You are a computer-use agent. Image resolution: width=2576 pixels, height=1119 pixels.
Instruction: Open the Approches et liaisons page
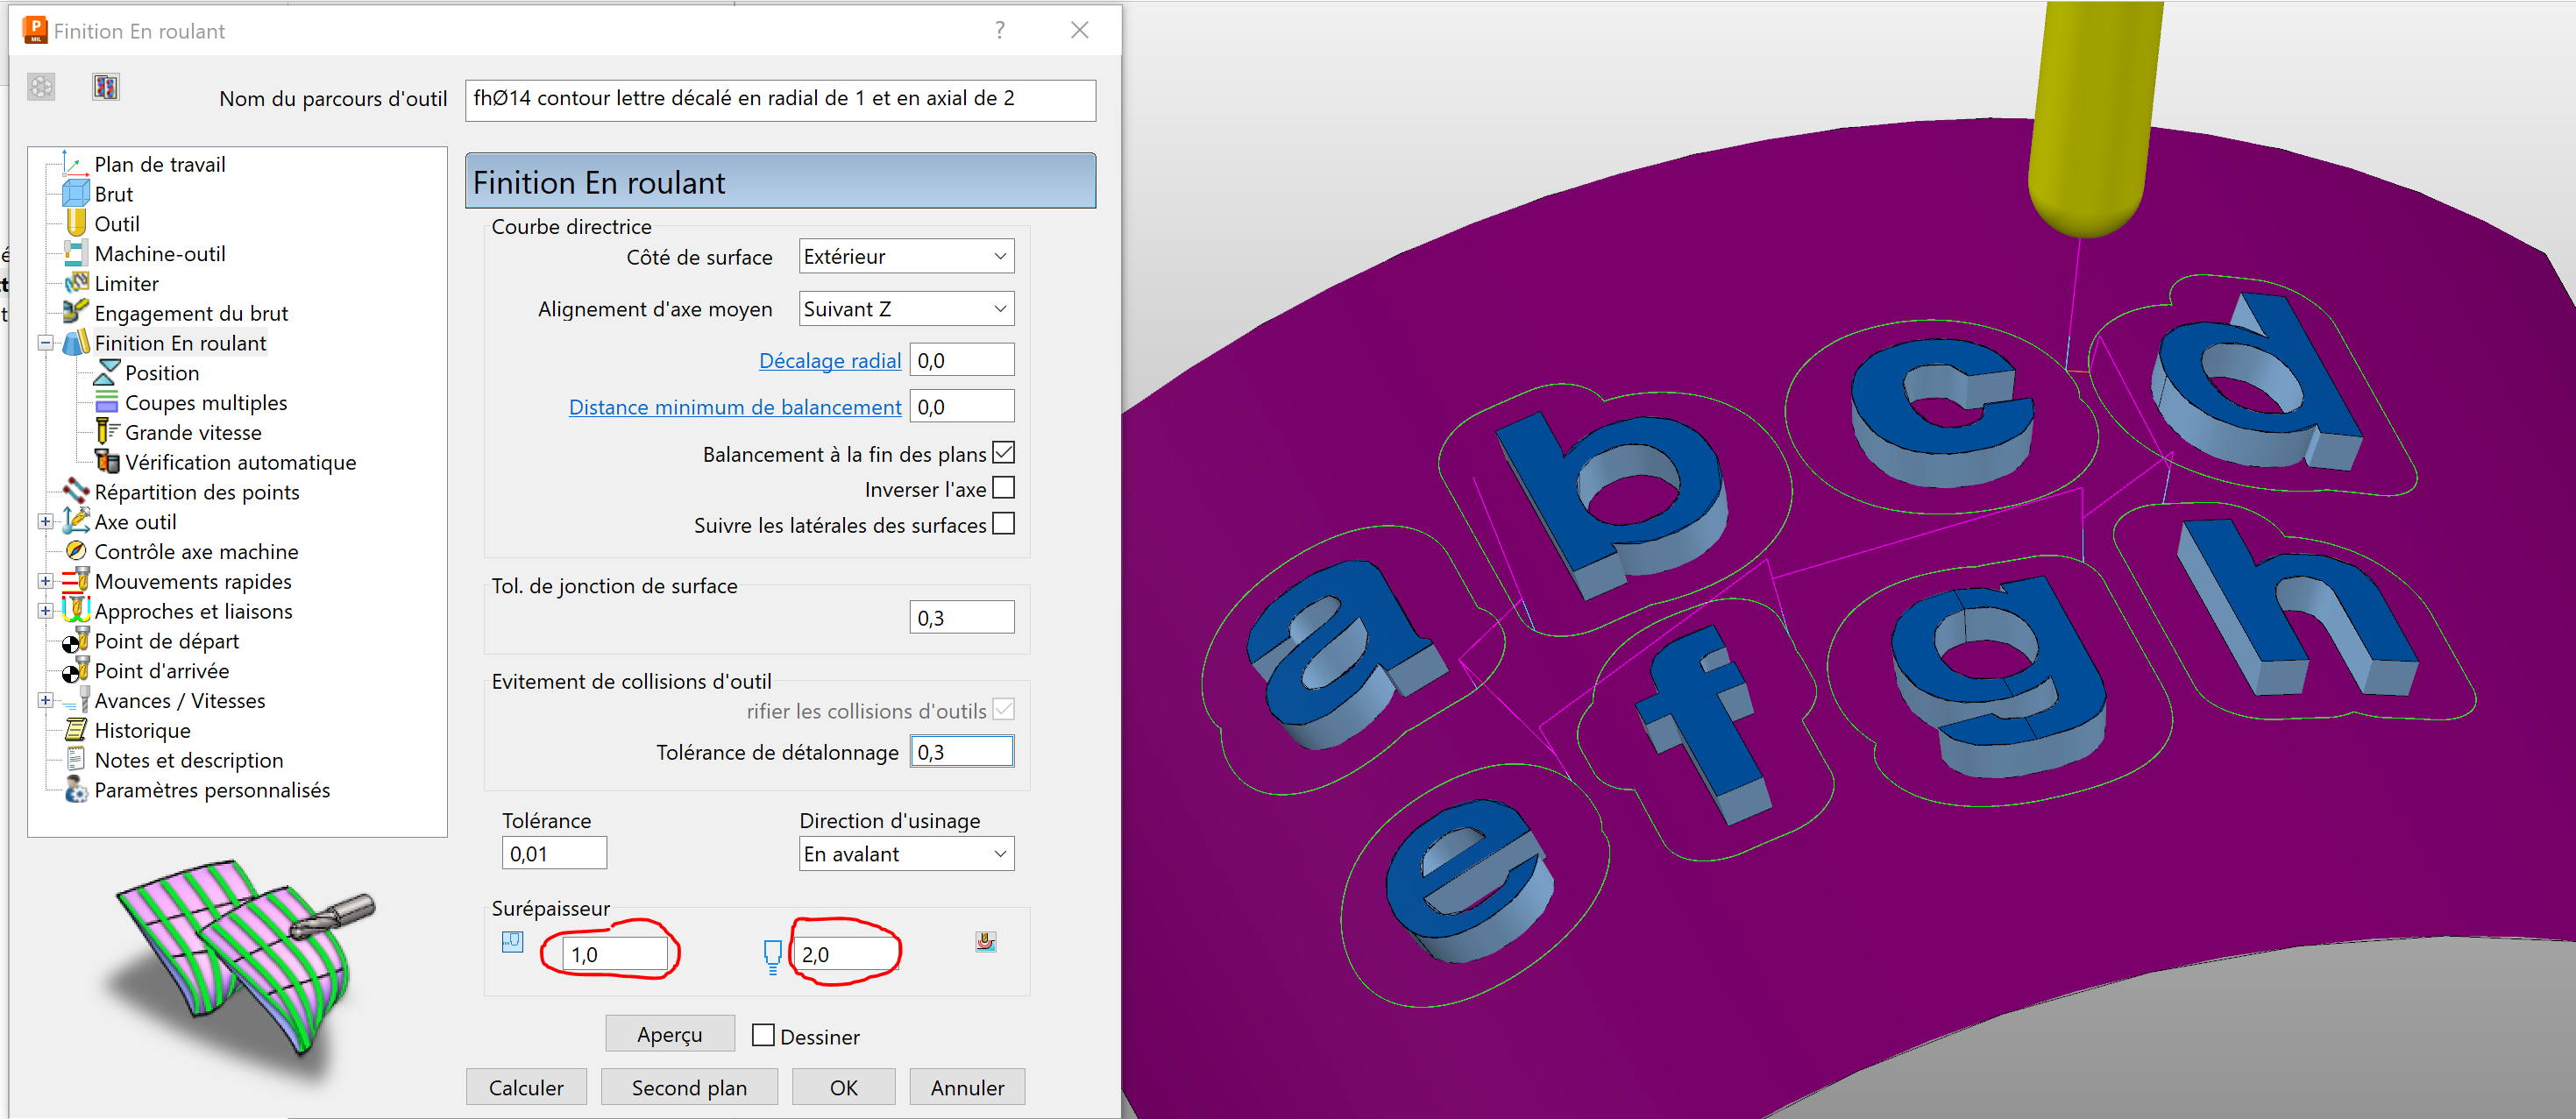(x=193, y=611)
